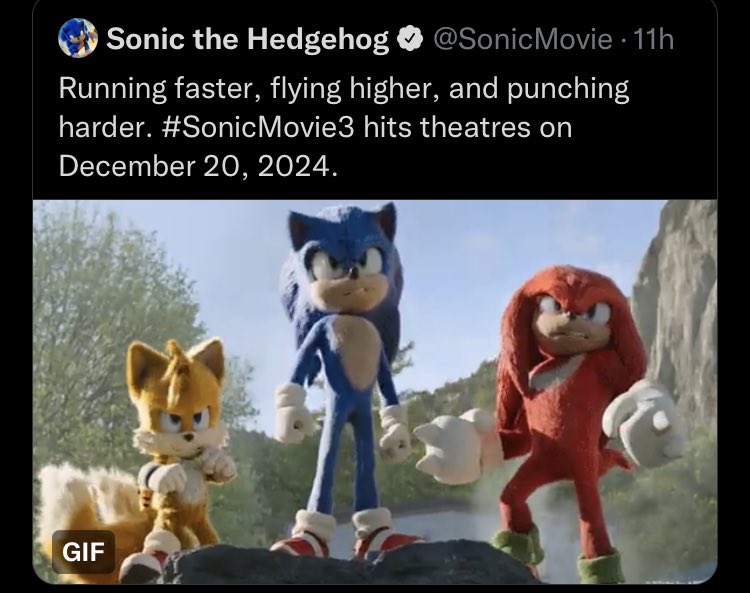Click the verified badge beside Sonic the Hedgehog

click(x=410, y=39)
